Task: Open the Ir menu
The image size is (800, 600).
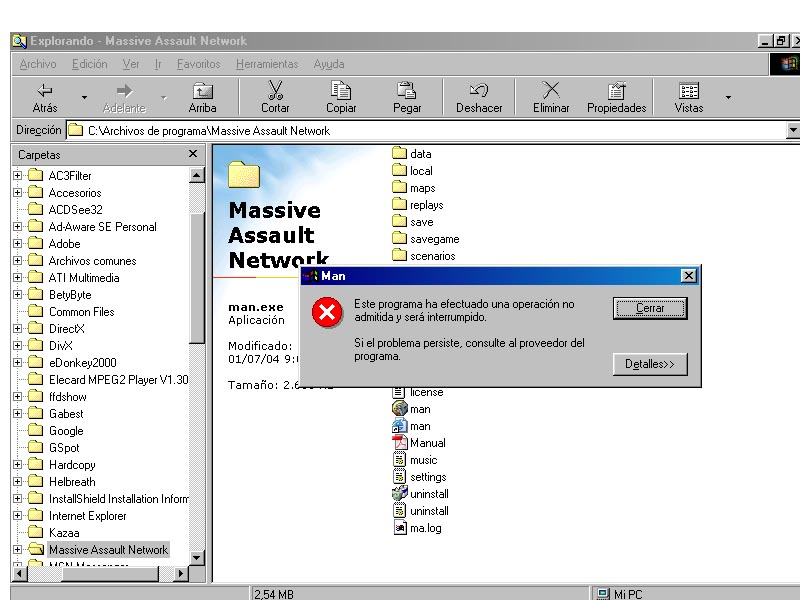Action: point(158,64)
